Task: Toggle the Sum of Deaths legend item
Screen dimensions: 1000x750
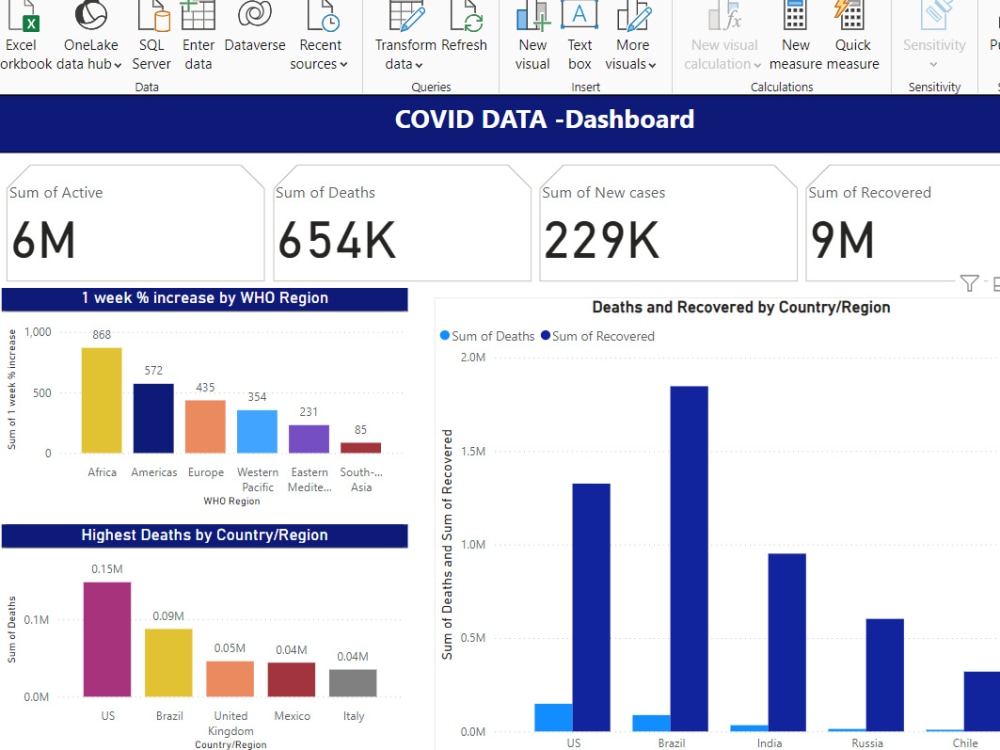Action: coord(487,336)
